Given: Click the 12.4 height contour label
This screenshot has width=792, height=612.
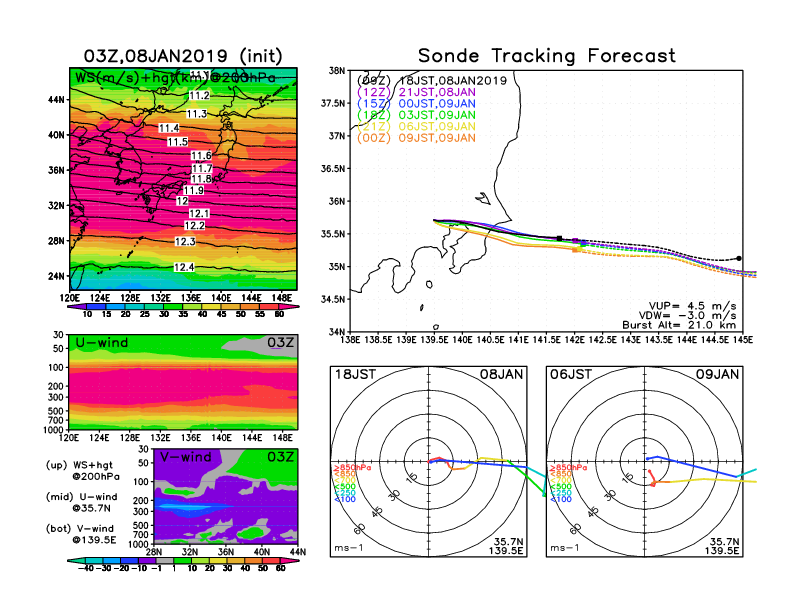Looking at the screenshot, I should click(184, 267).
